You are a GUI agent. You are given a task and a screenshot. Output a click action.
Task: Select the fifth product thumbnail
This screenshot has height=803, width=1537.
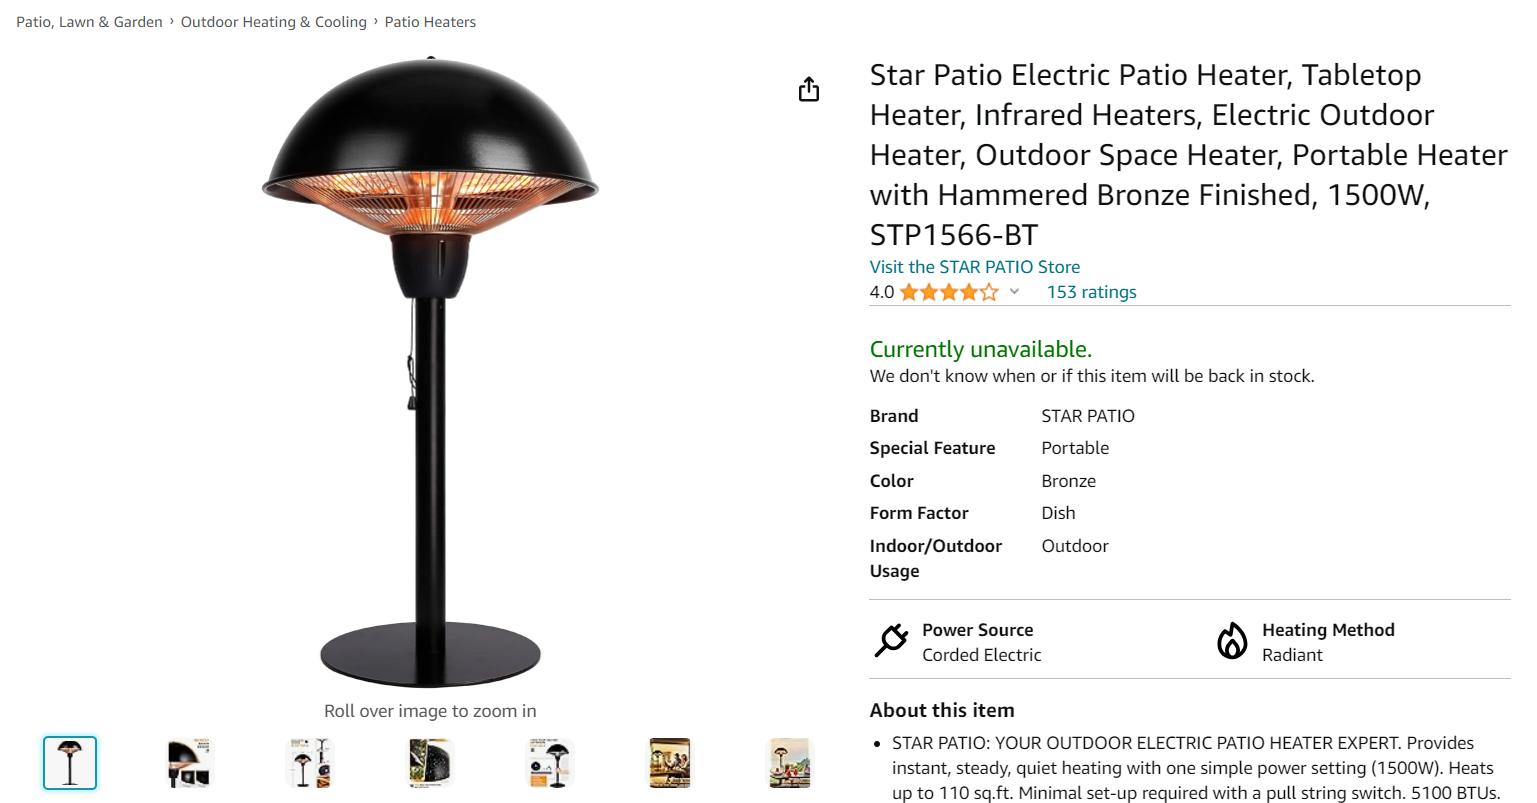550,763
